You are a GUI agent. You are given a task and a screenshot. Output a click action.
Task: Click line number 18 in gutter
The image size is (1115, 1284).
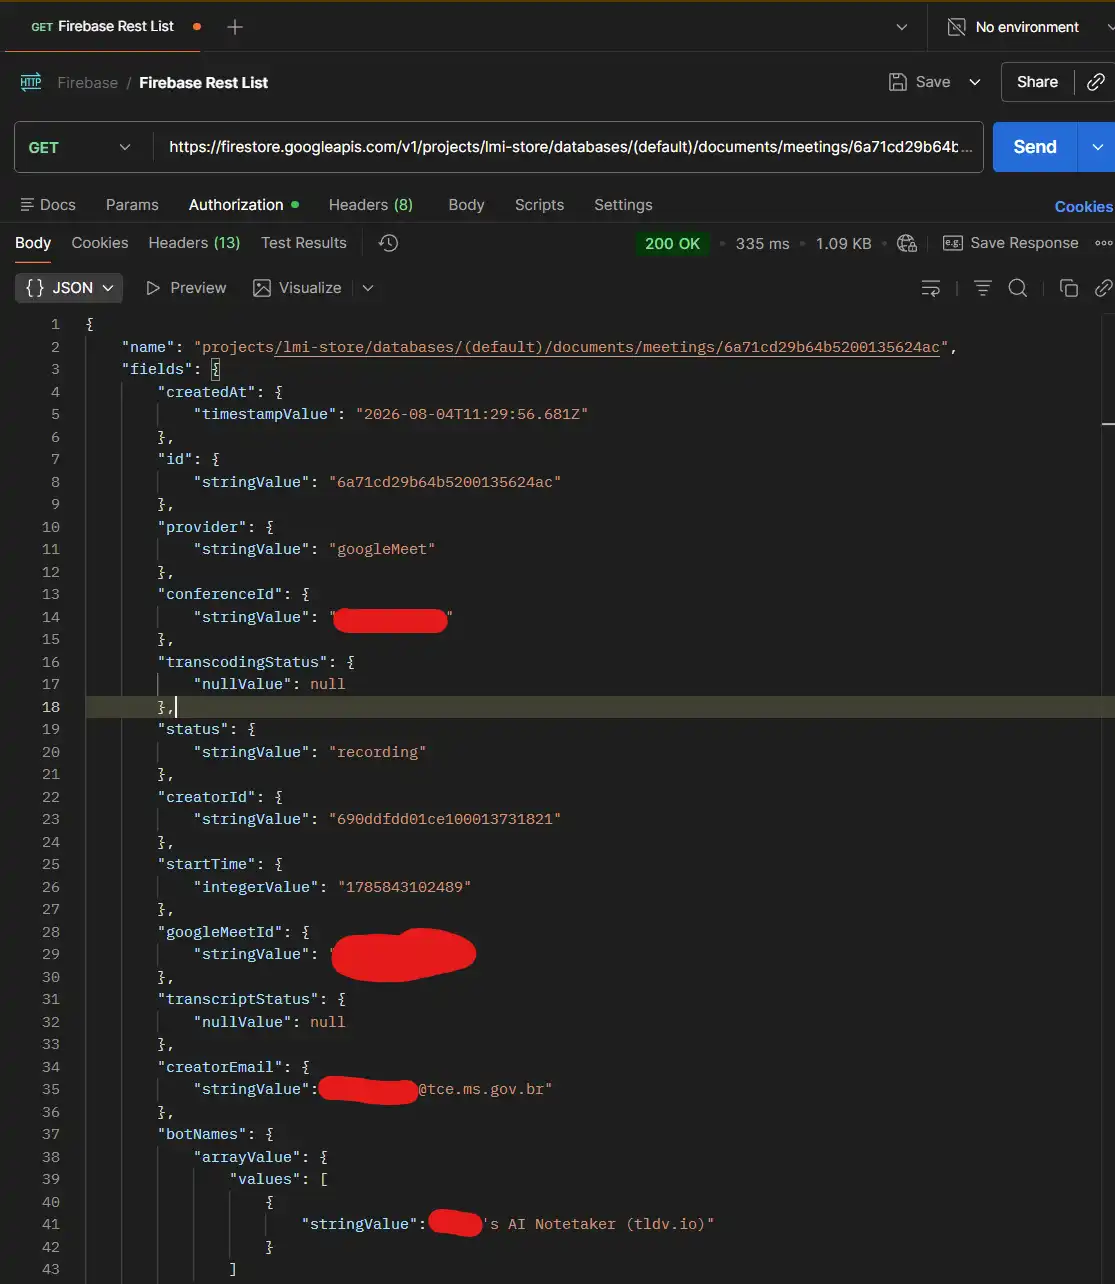(x=51, y=707)
